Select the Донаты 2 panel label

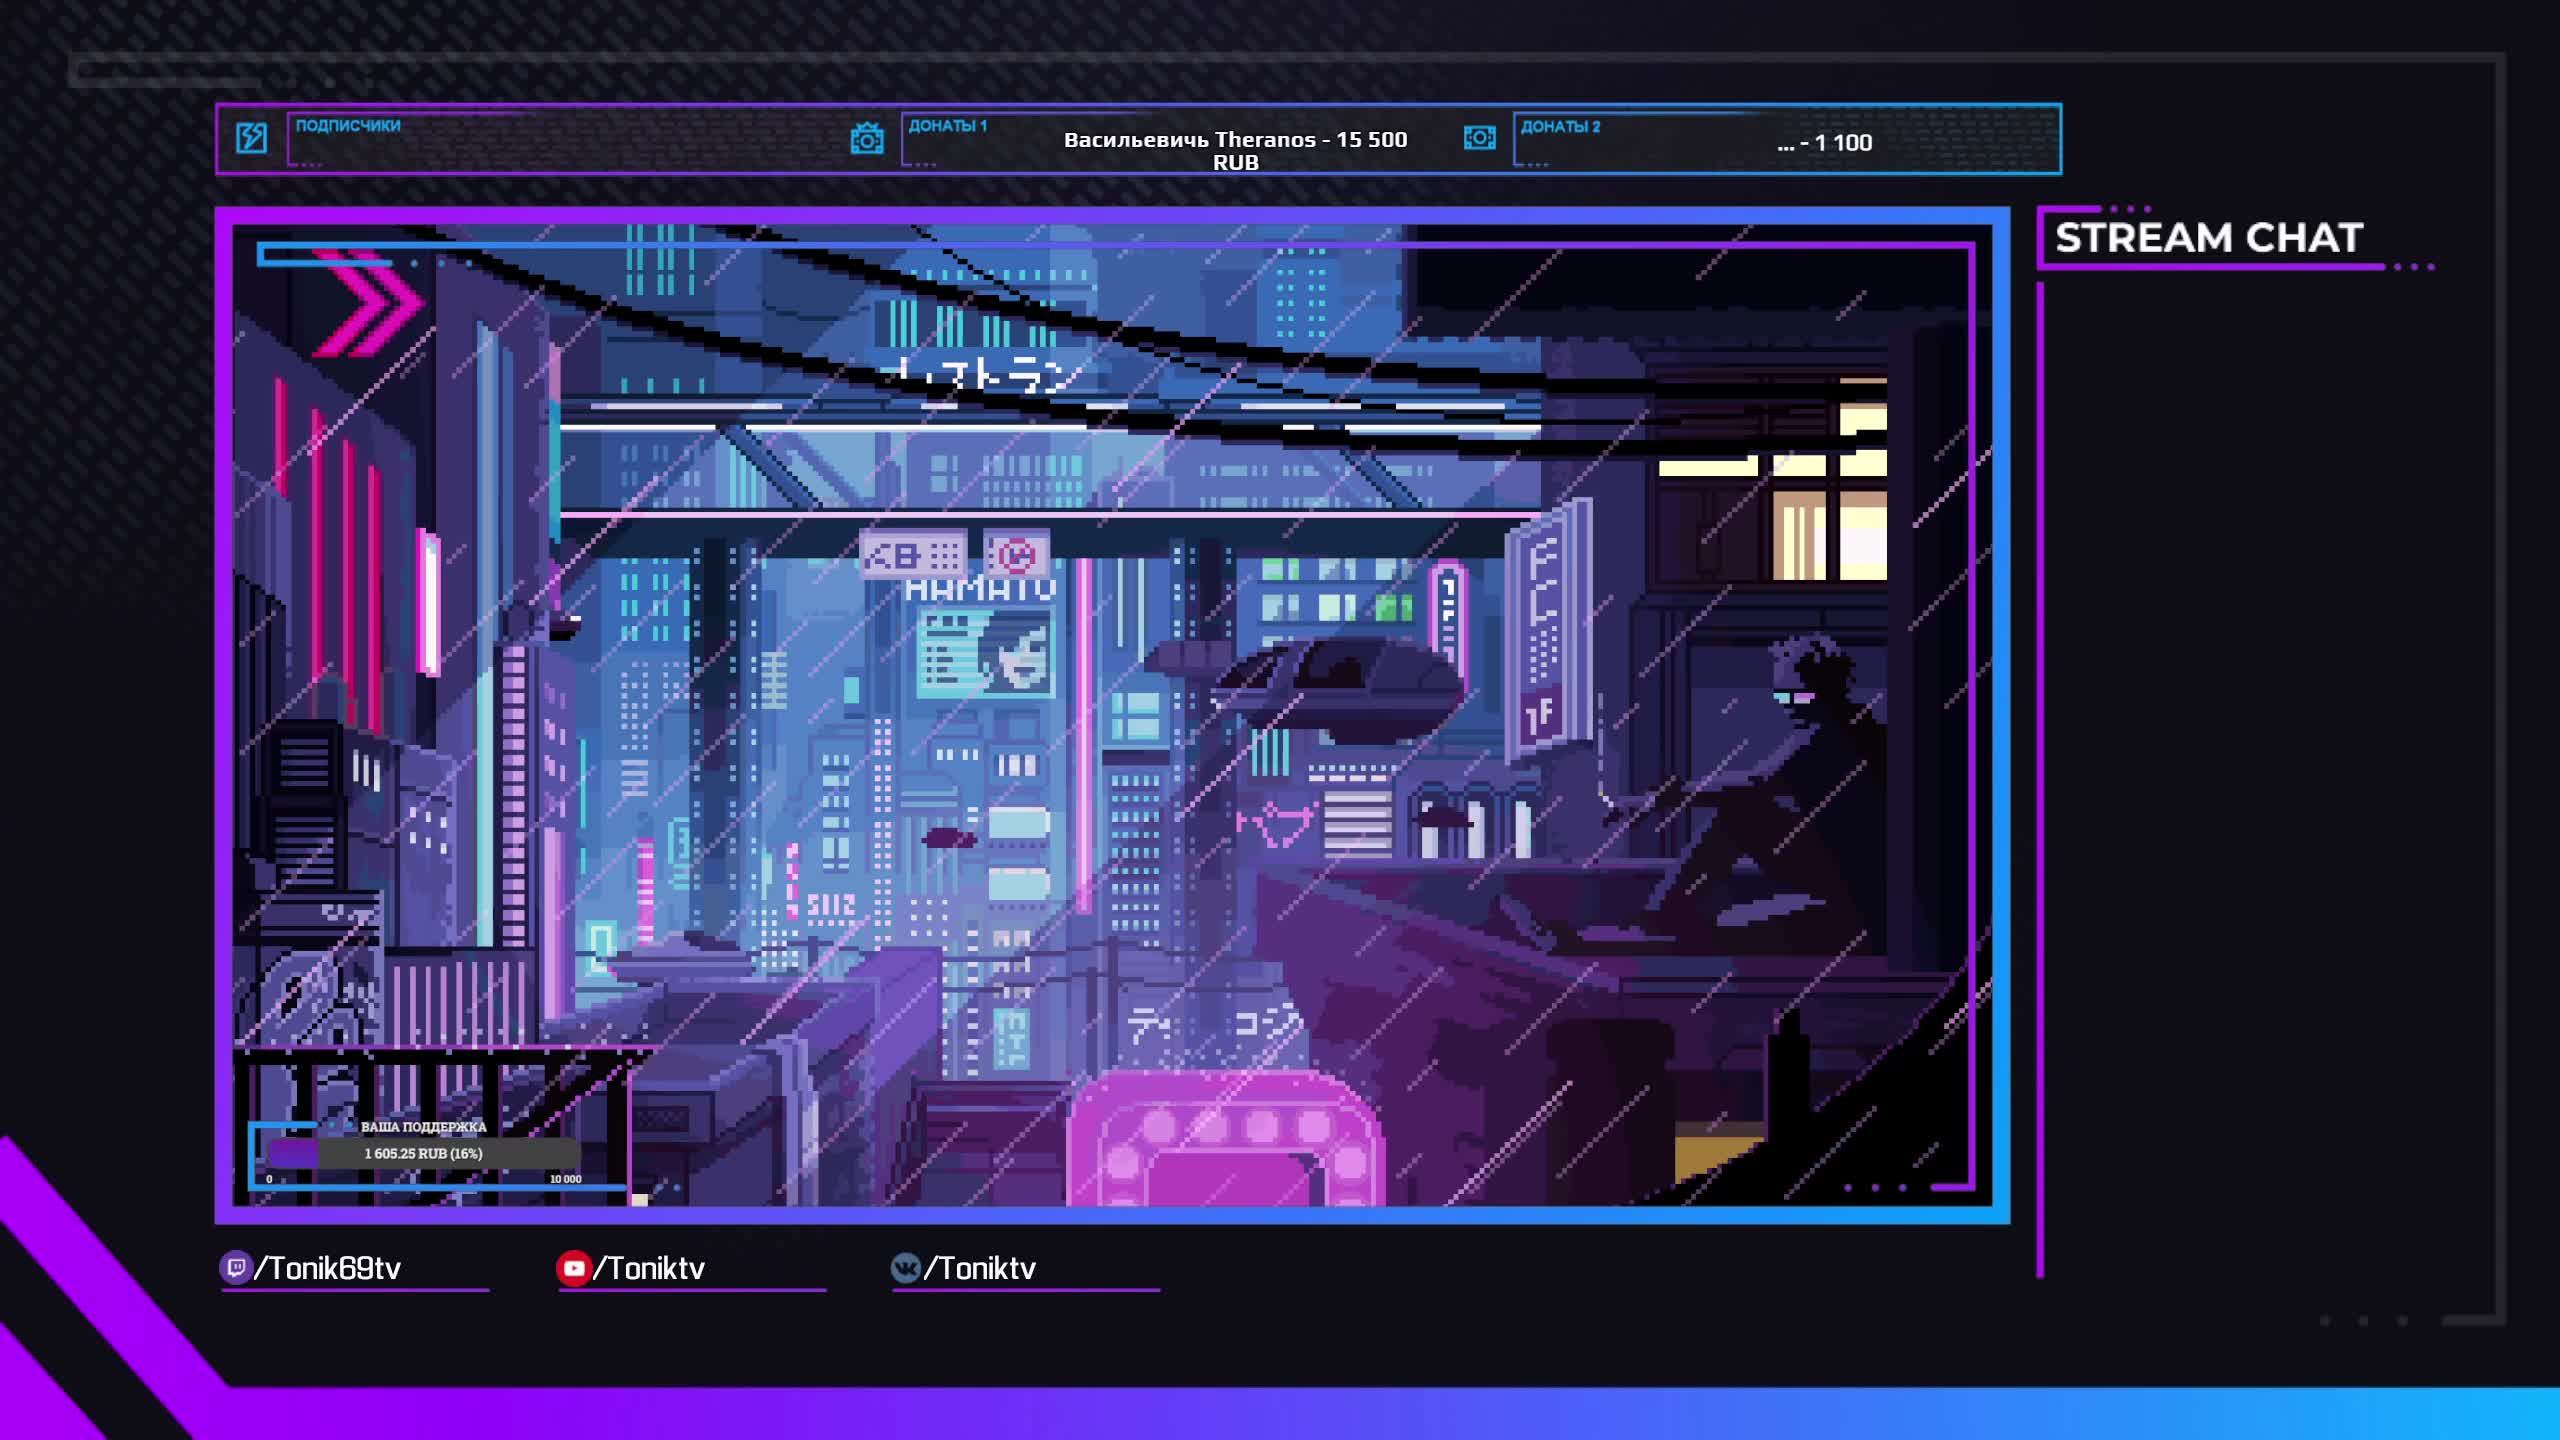pyautogui.click(x=1560, y=127)
